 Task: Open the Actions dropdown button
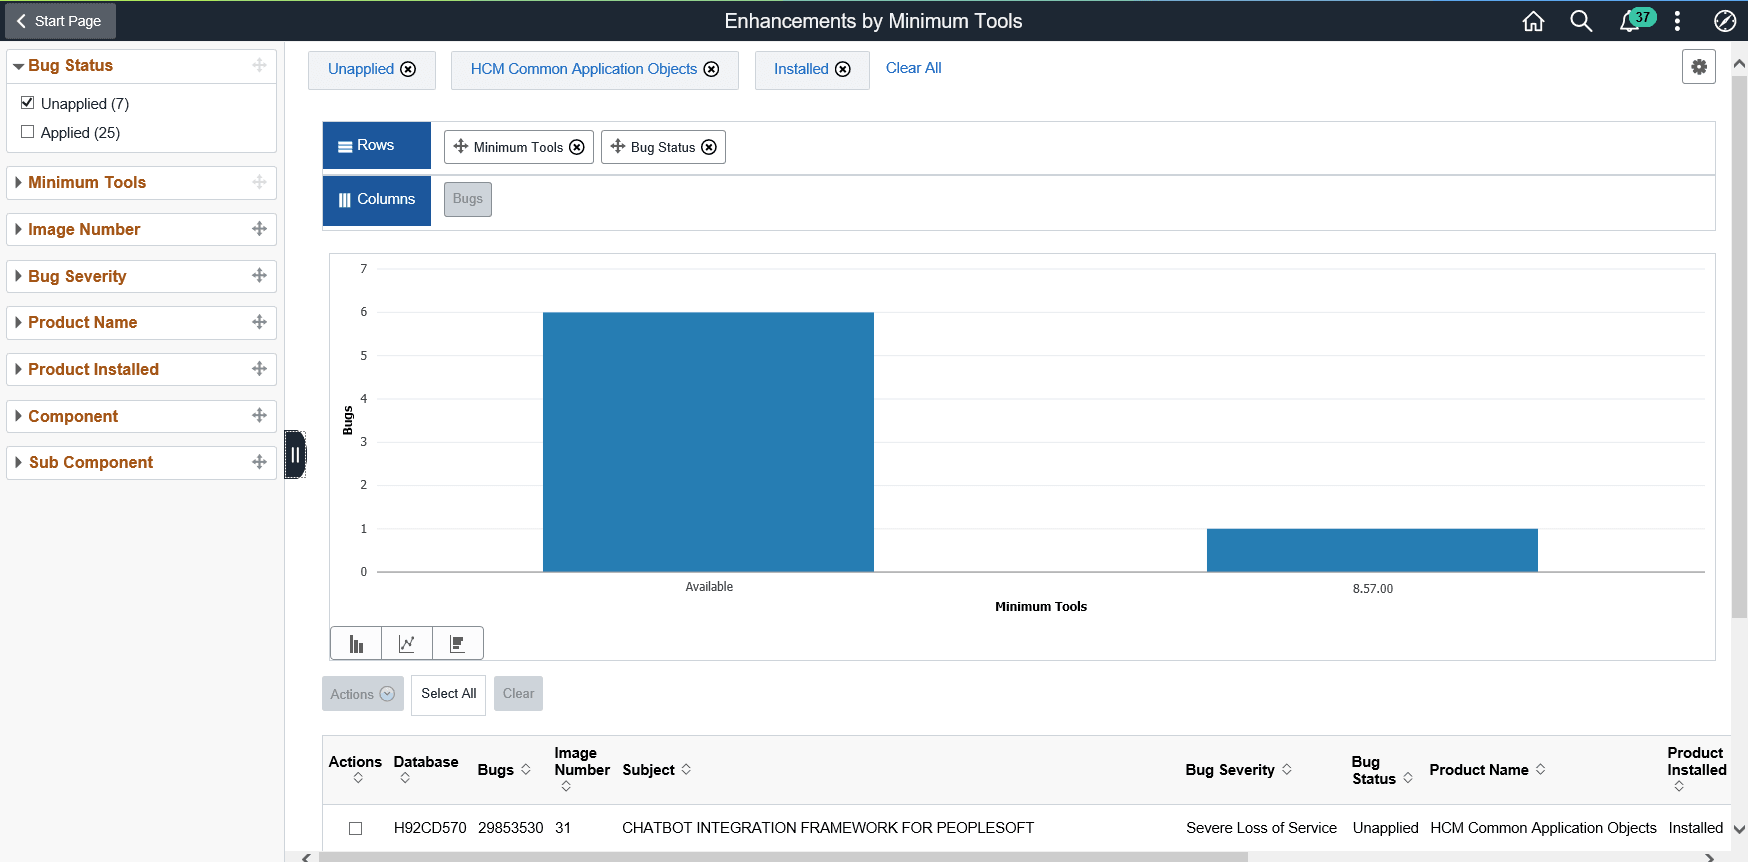coord(363,694)
